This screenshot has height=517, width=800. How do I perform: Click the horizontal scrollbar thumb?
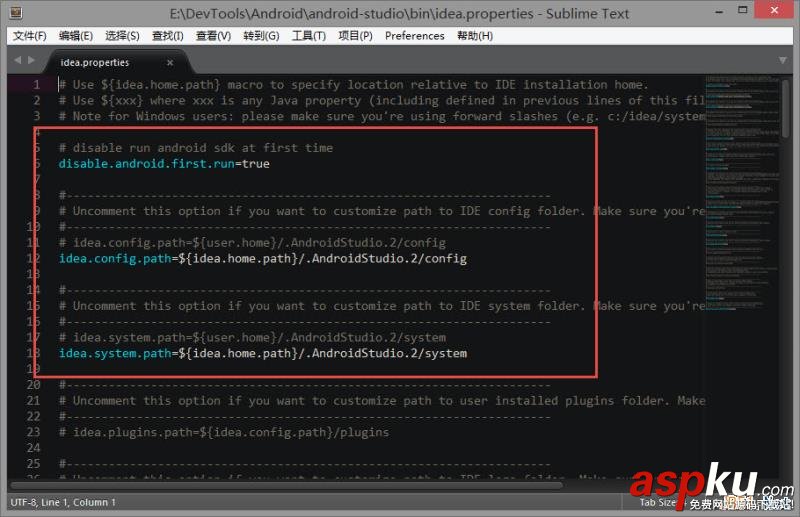coord(286,485)
